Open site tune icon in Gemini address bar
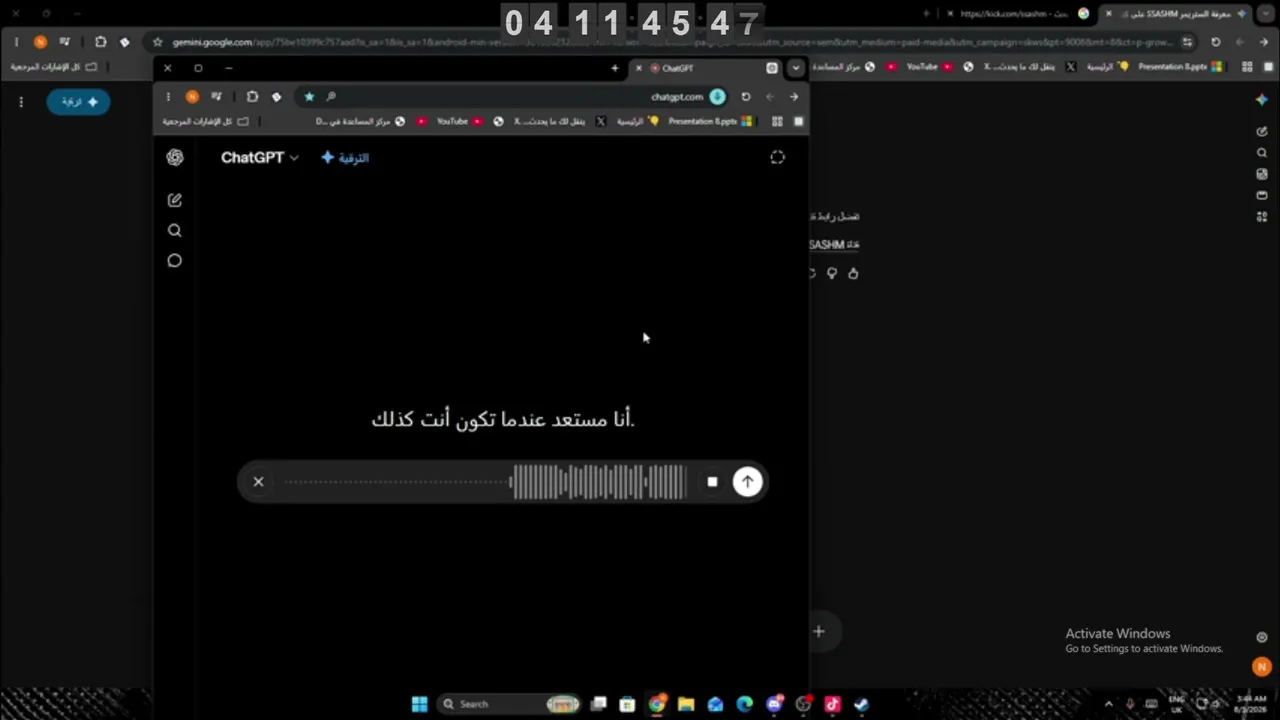 pyautogui.click(x=1187, y=42)
